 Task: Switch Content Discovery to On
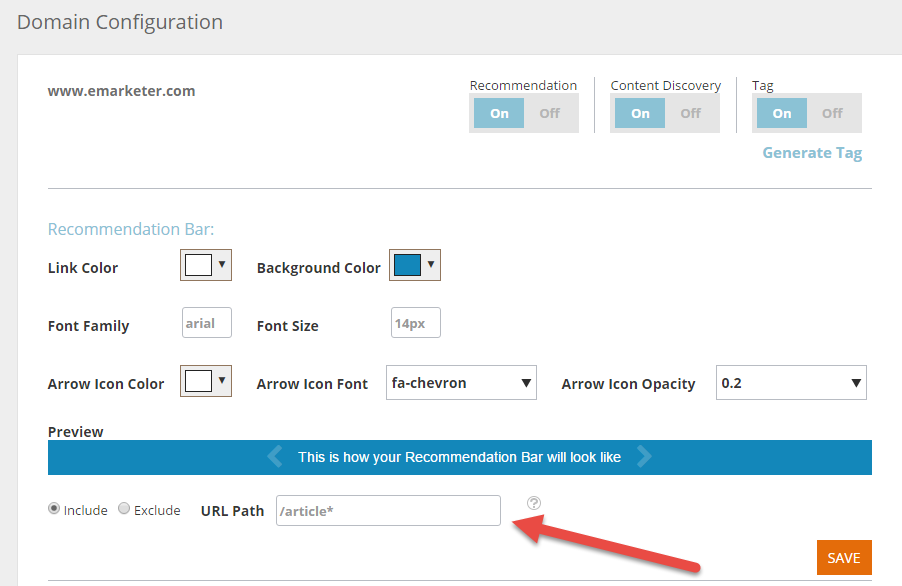point(640,113)
